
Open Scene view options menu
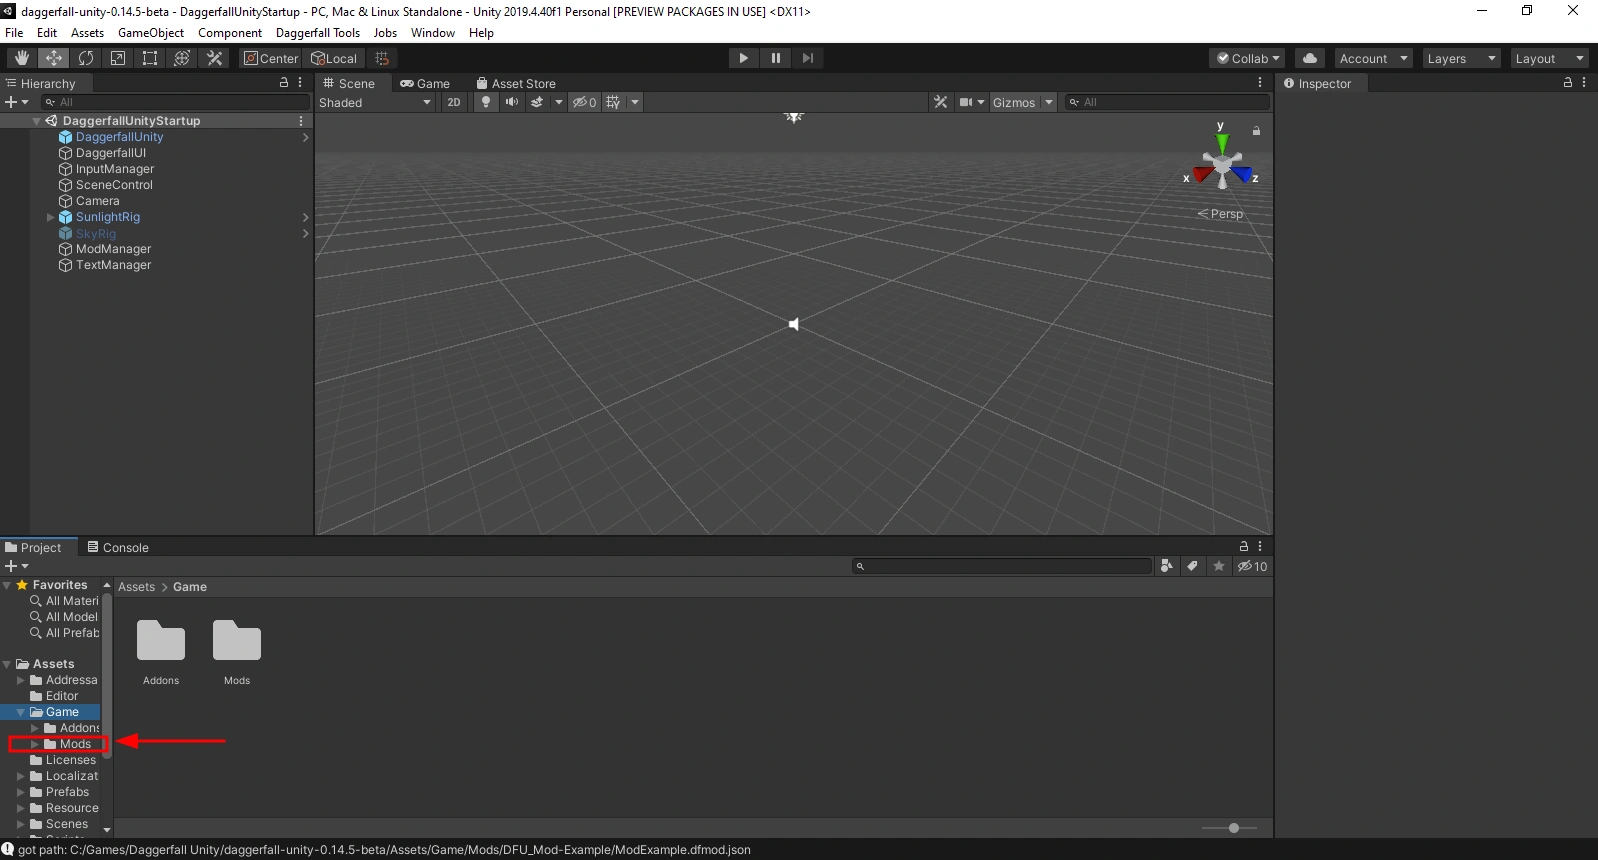tap(1260, 83)
